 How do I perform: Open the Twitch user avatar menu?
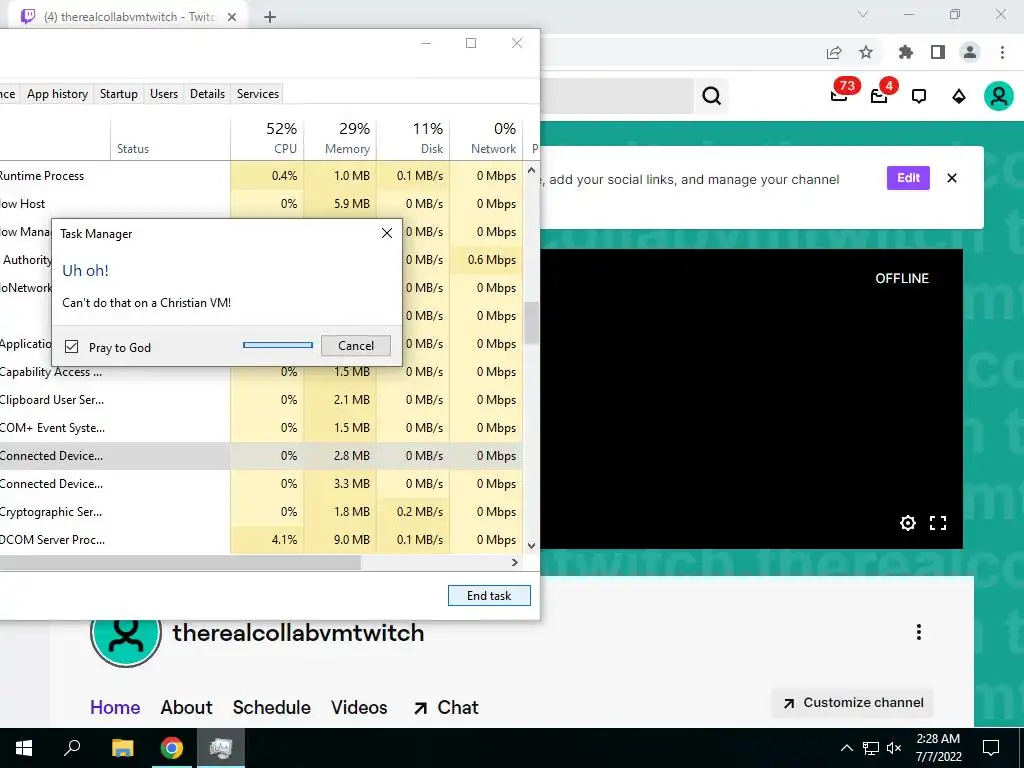999,97
